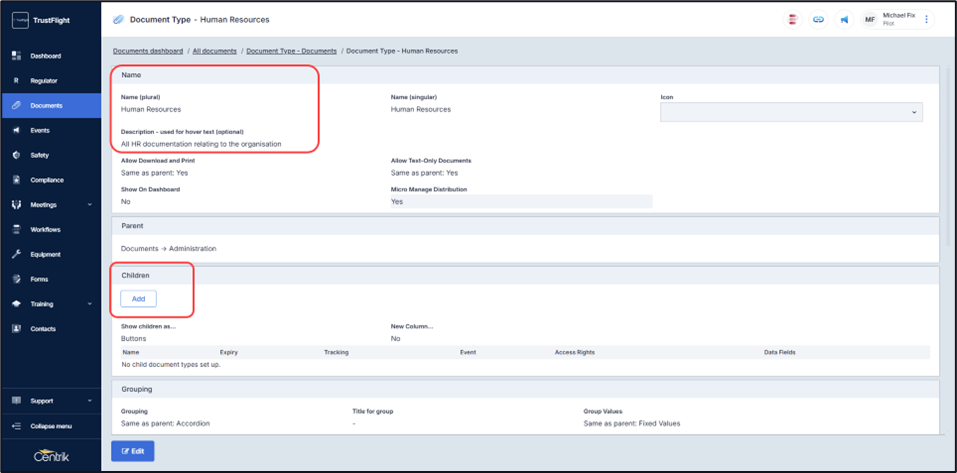This screenshot has width=957, height=473.
Task: Select the Documents paperclip icon in sidebar
Action: pyautogui.click(x=16, y=106)
